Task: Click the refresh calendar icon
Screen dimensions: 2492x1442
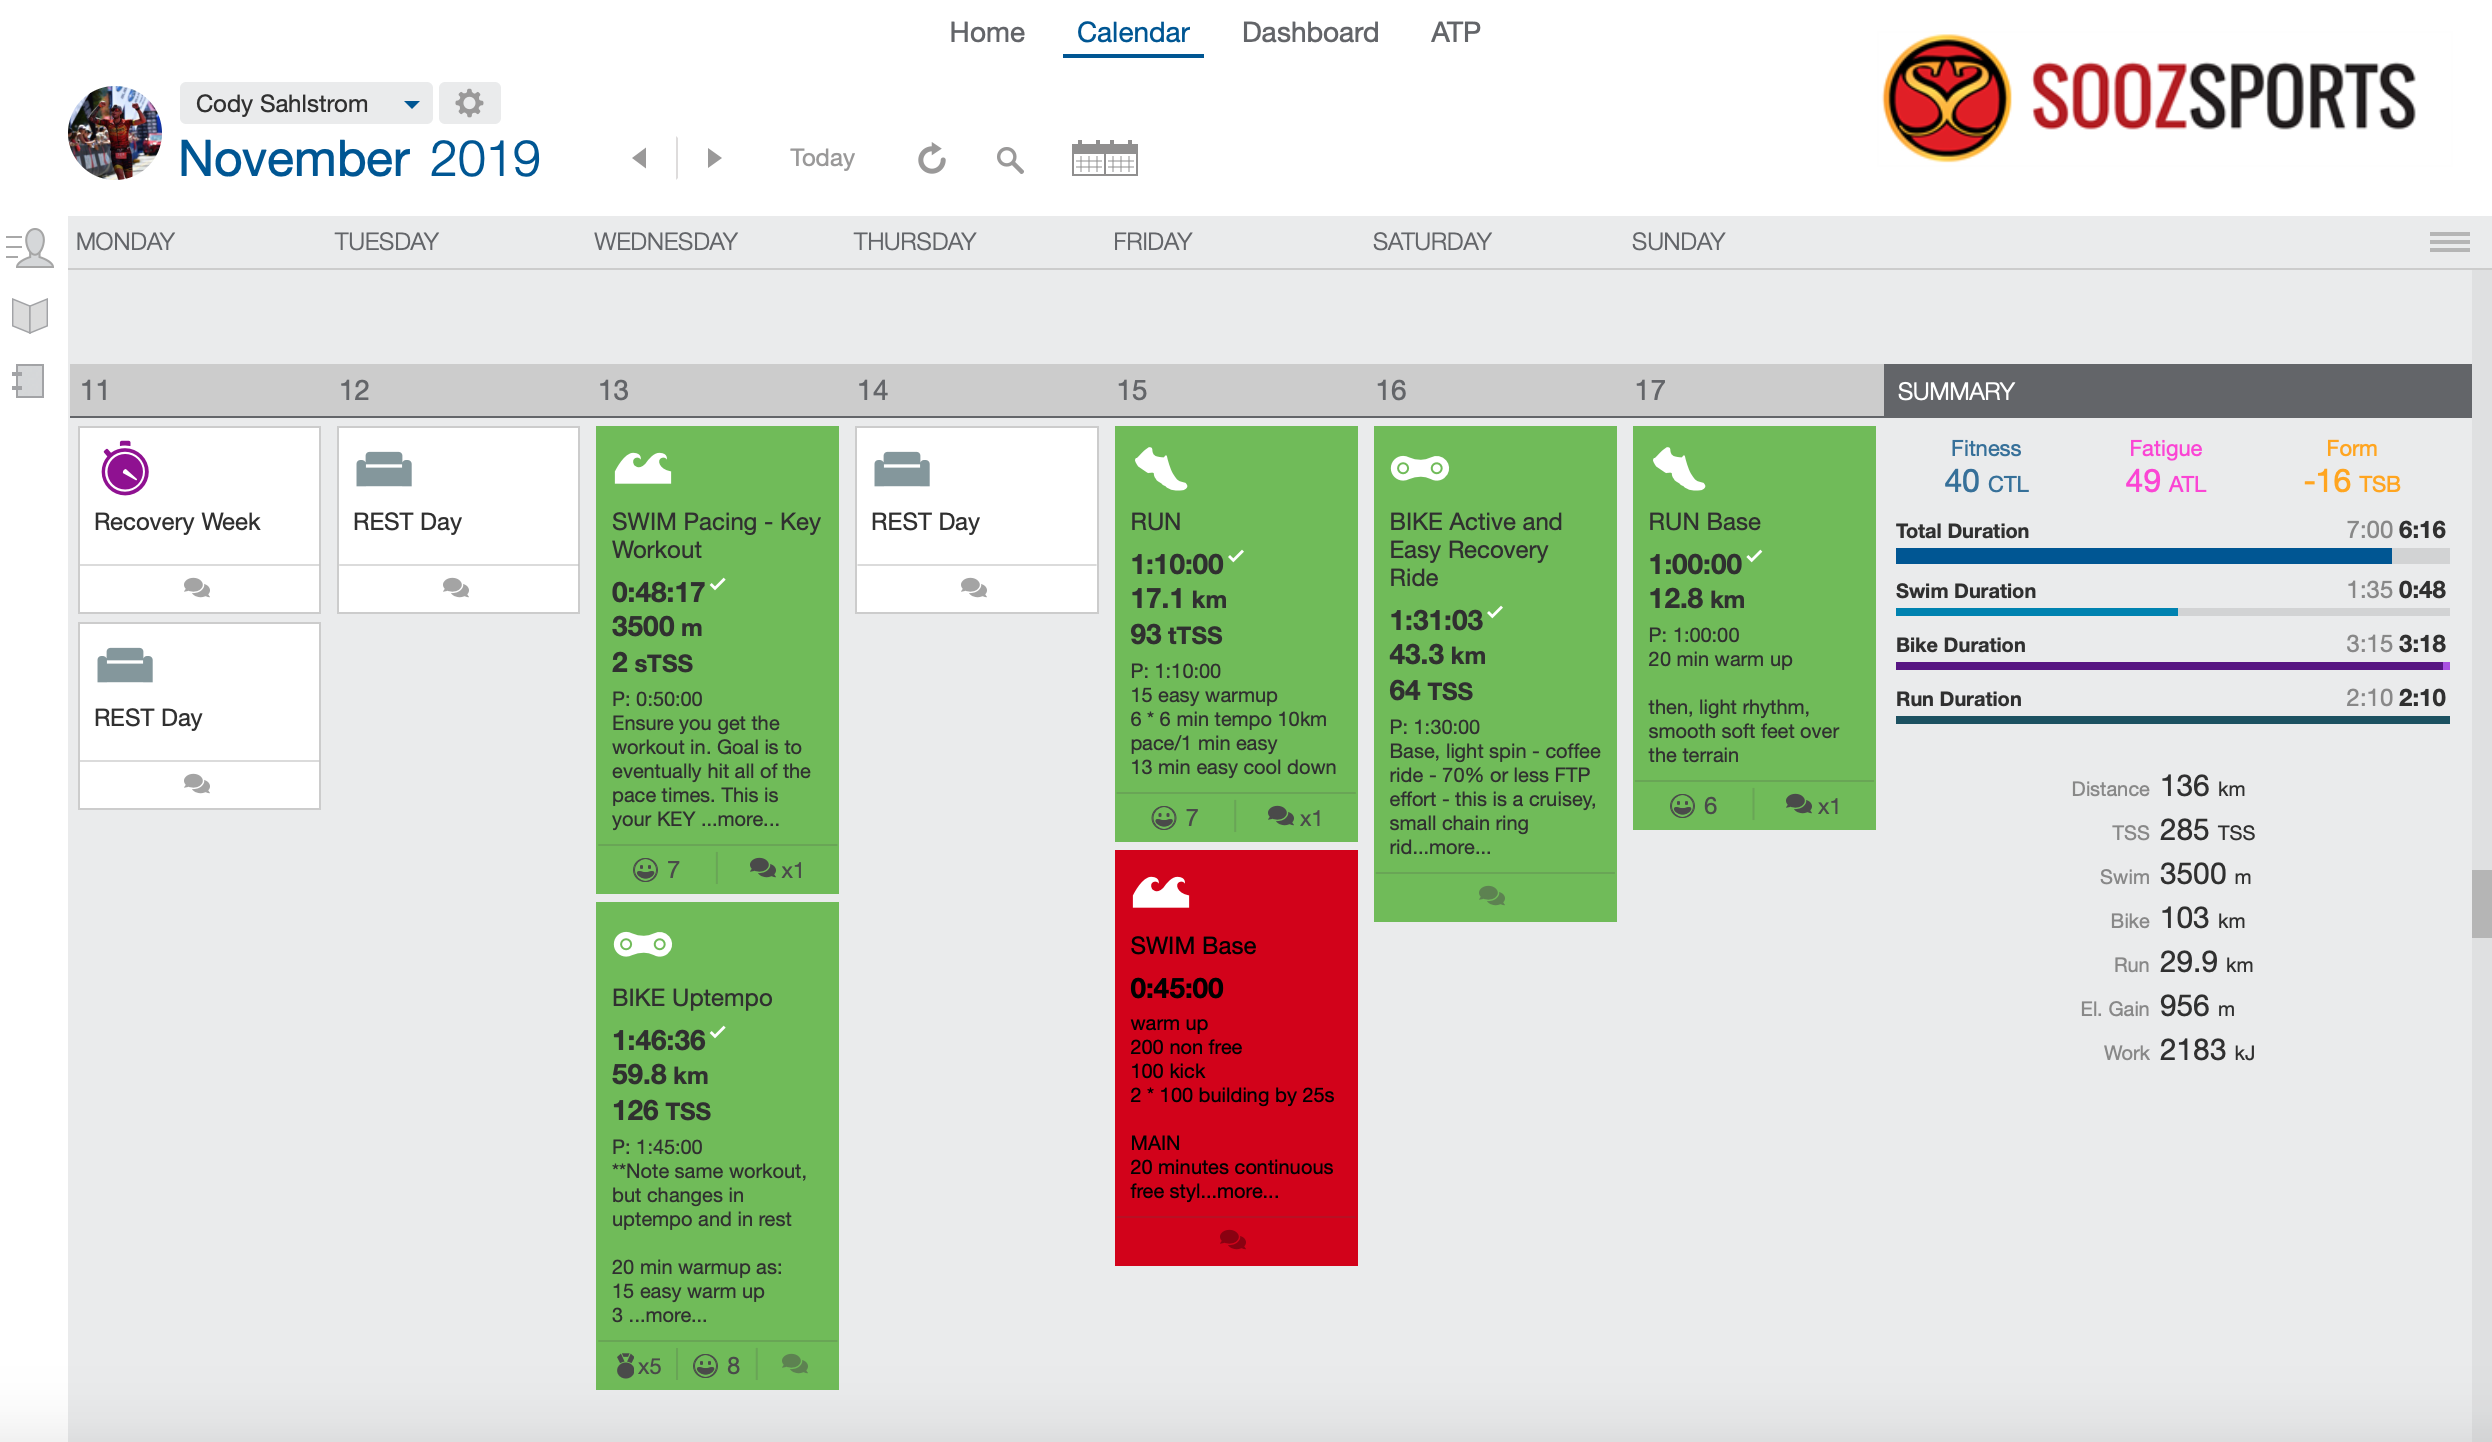Action: click(x=931, y=158)
